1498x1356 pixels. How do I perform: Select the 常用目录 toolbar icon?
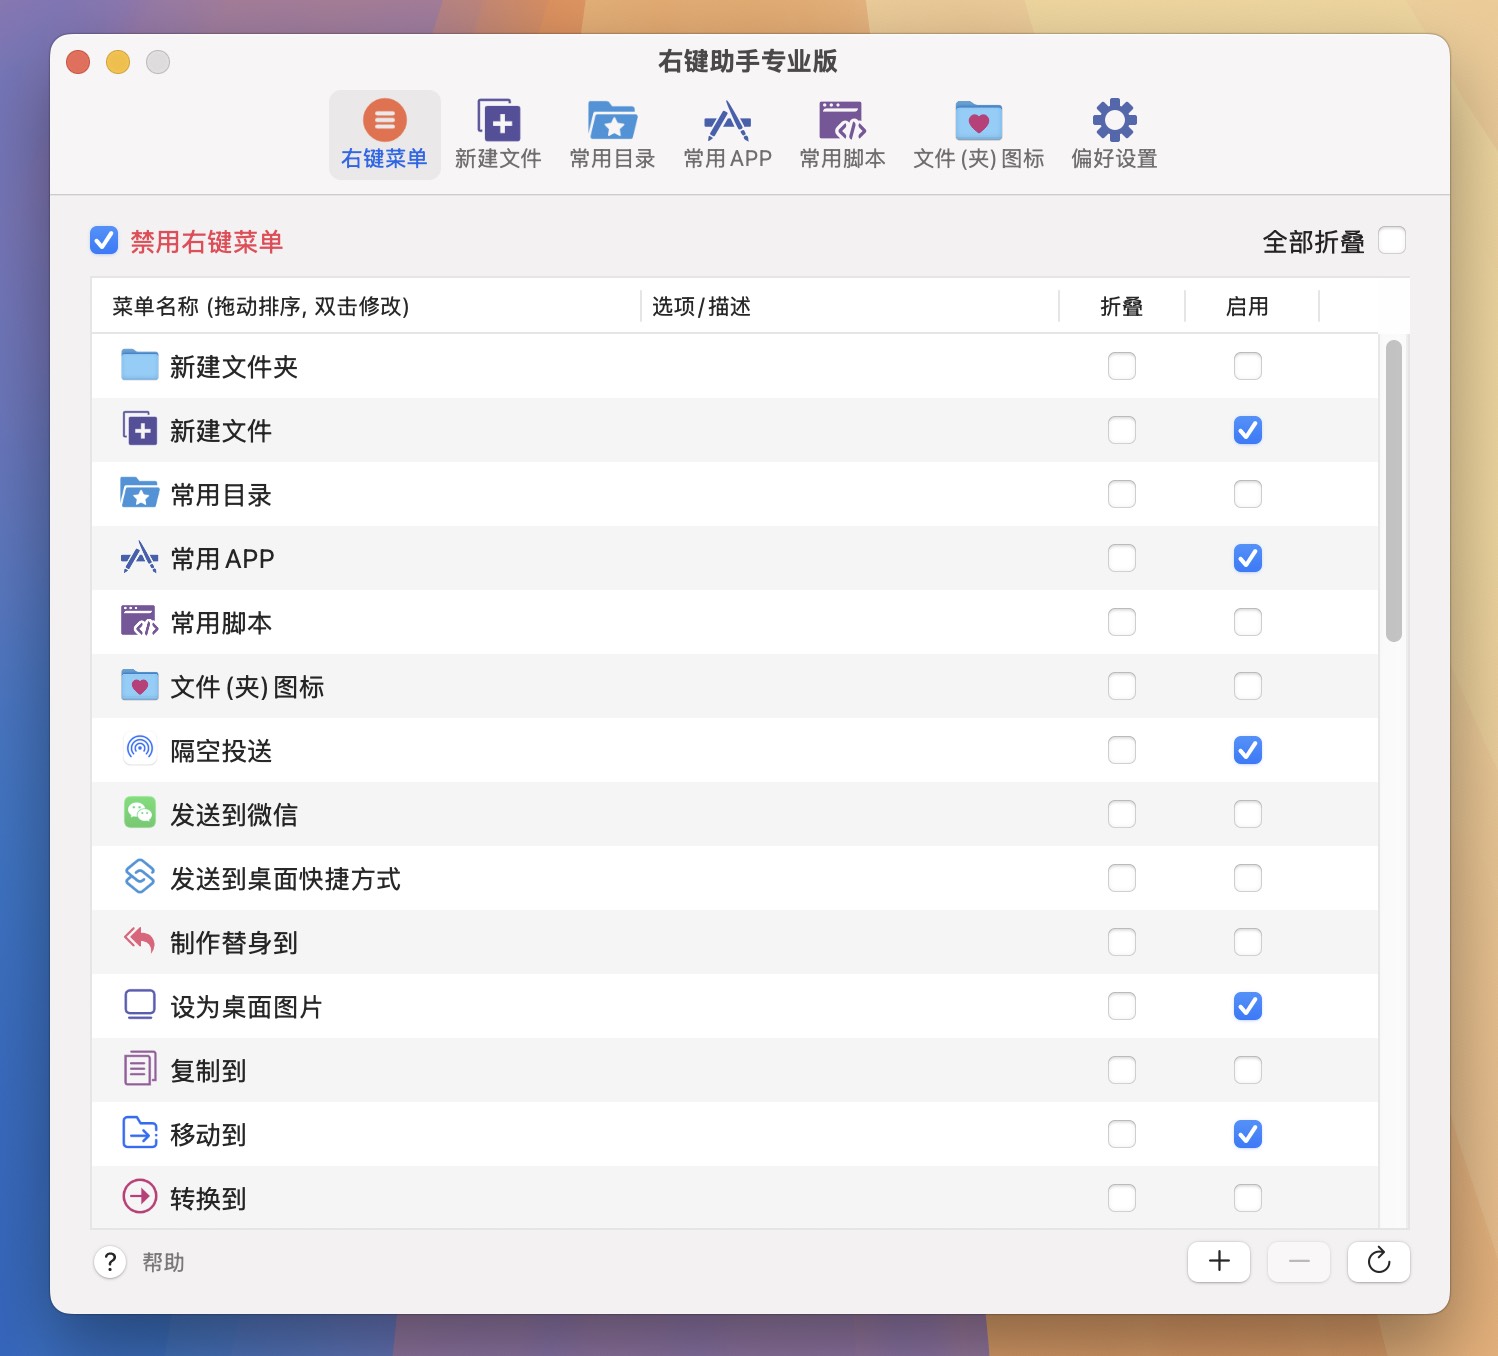coord(612,133)
